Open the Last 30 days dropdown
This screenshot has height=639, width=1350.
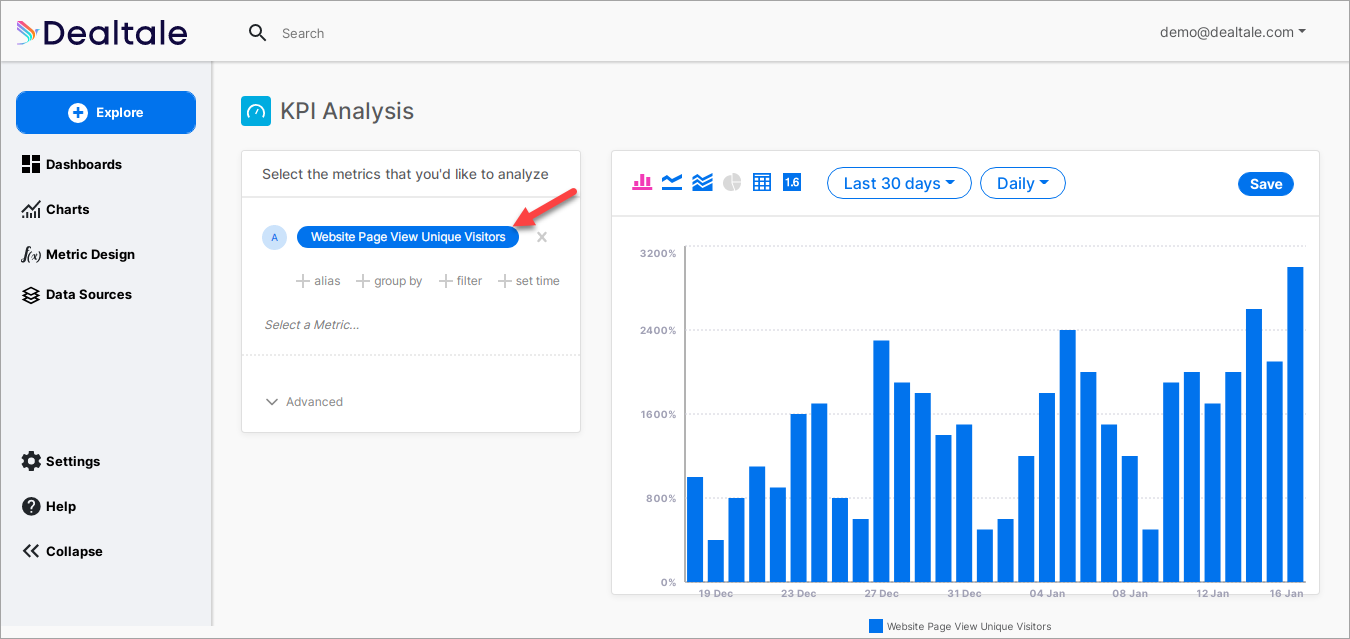click(x=898, y=183)
